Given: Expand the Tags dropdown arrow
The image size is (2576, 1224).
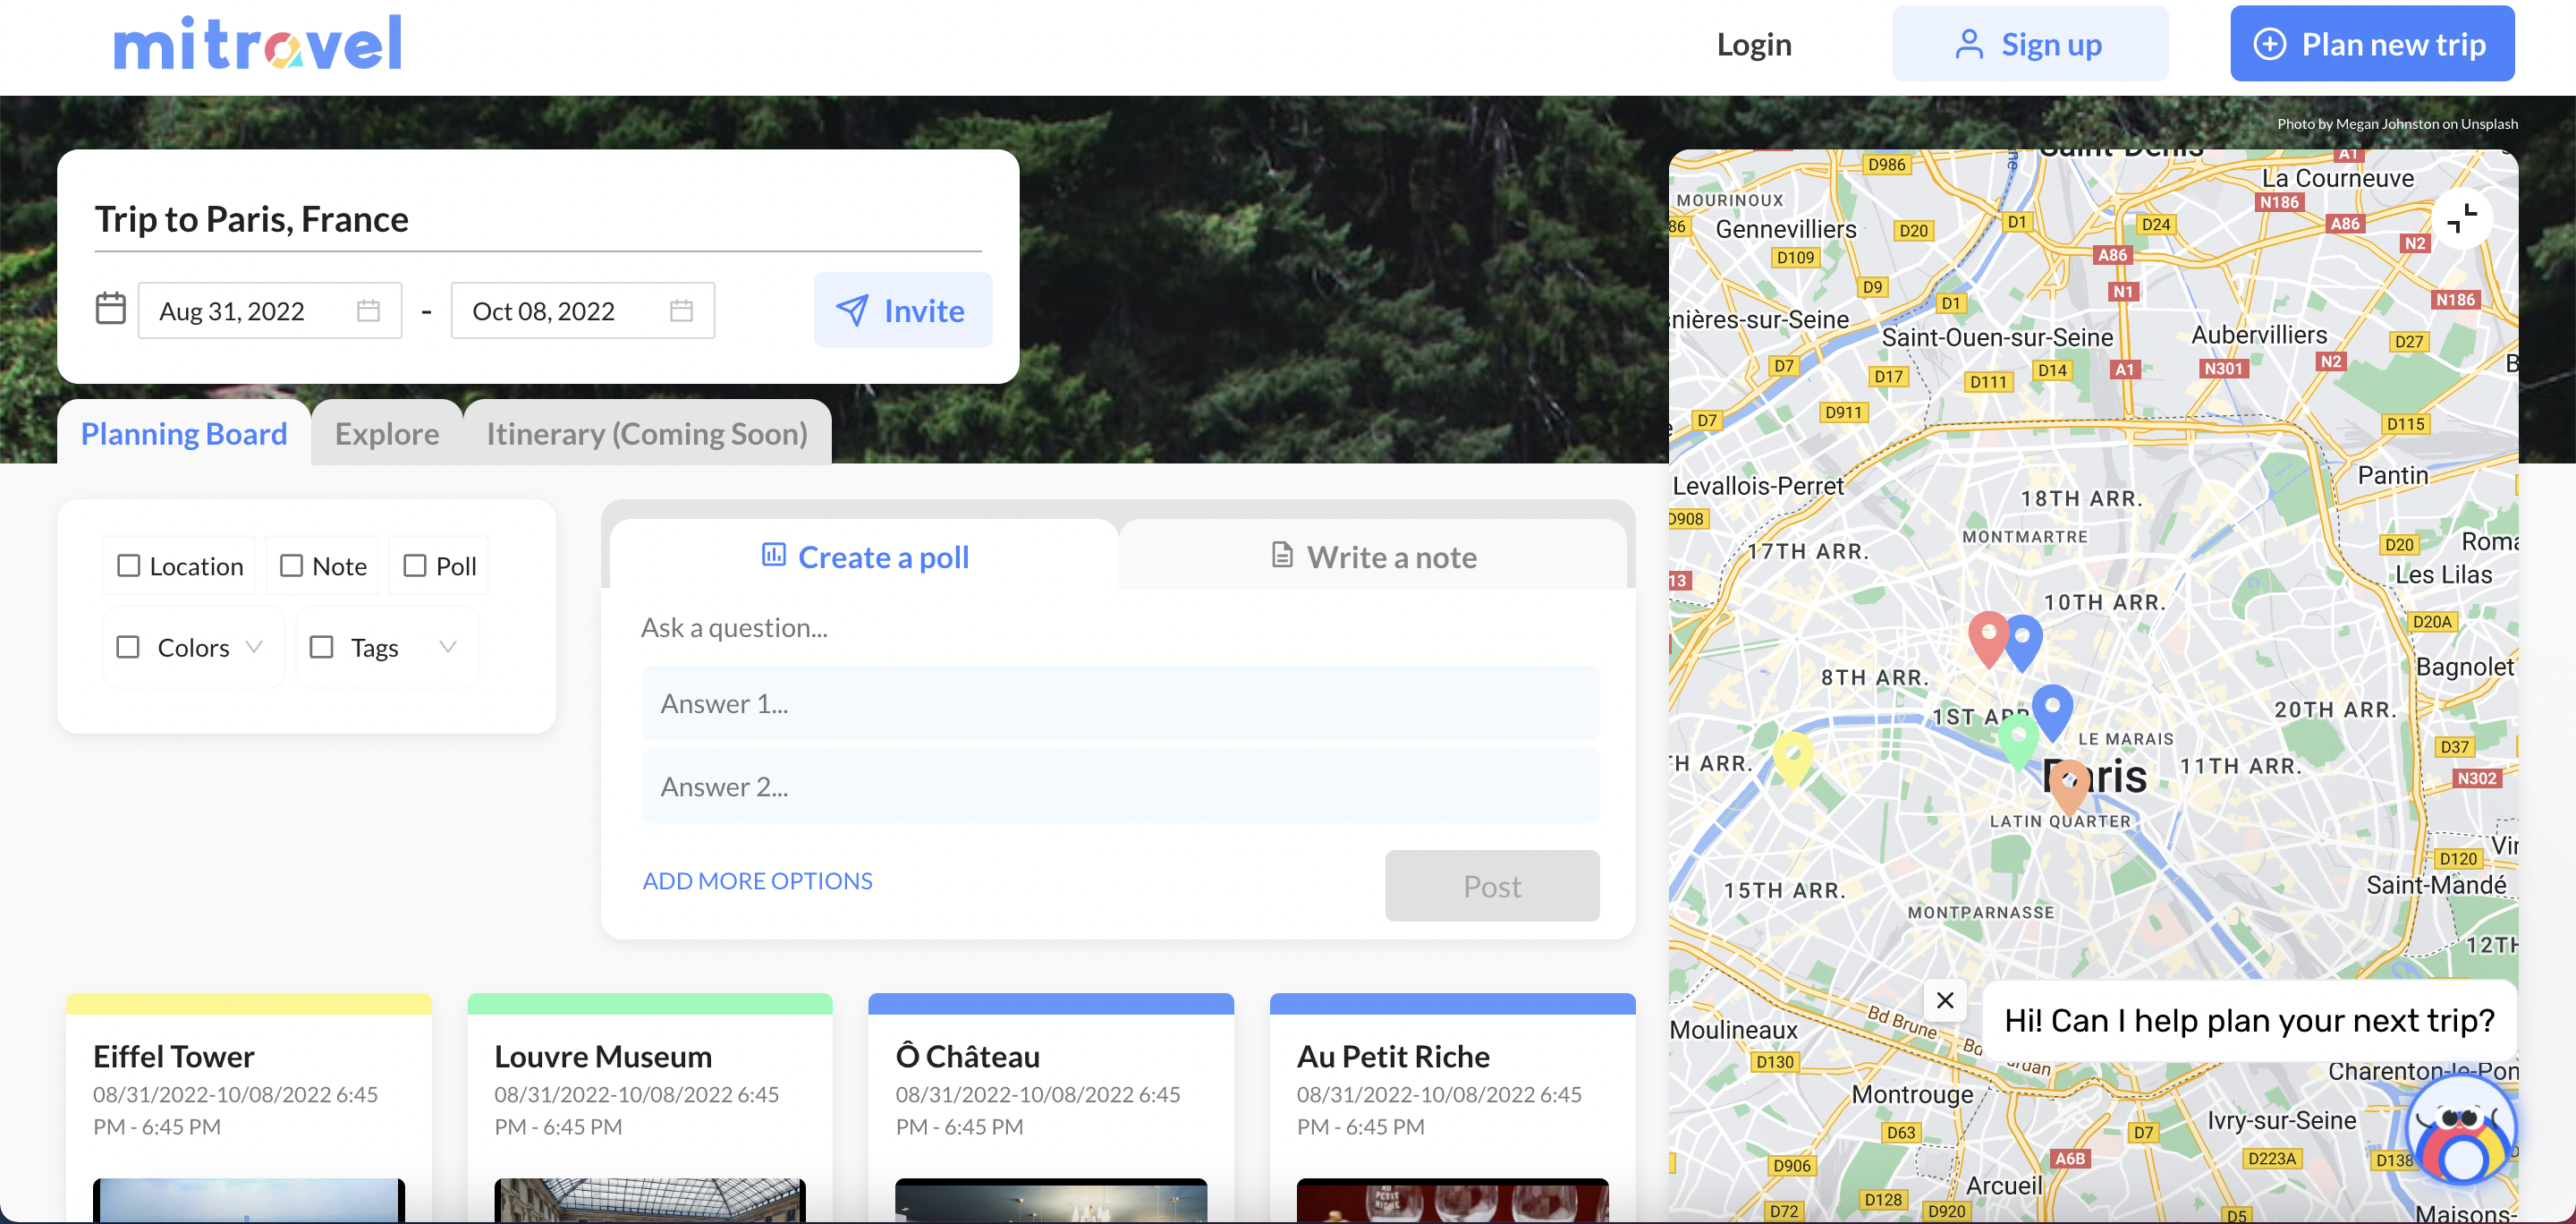Looking at the screenshot, I should (448, 647).
